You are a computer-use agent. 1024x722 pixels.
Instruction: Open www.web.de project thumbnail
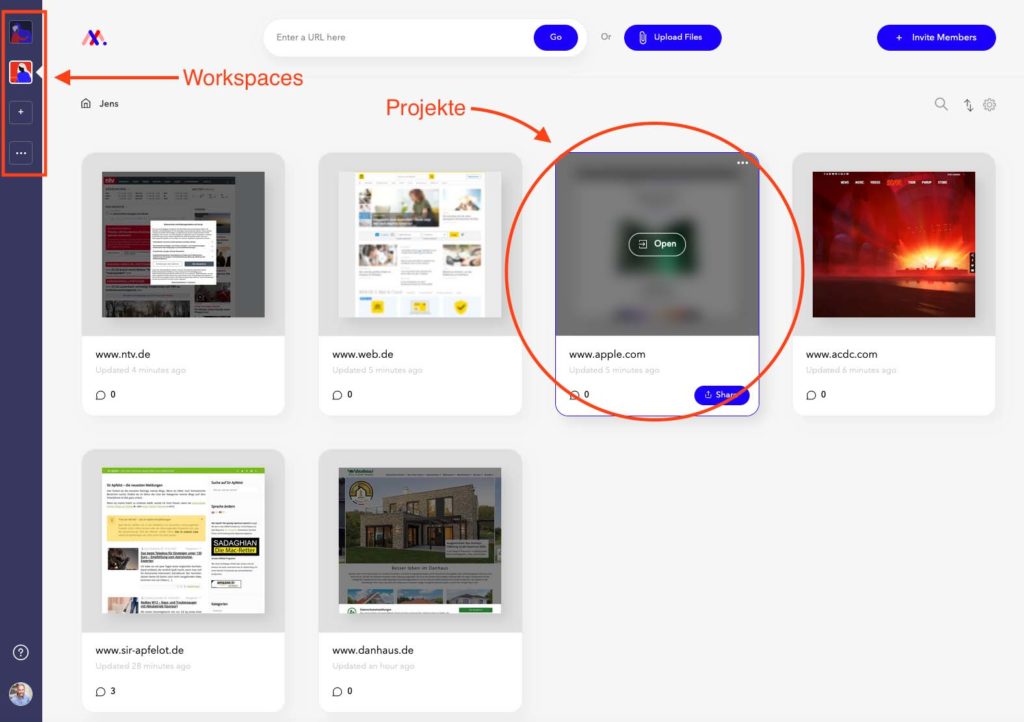pos(420,244)
